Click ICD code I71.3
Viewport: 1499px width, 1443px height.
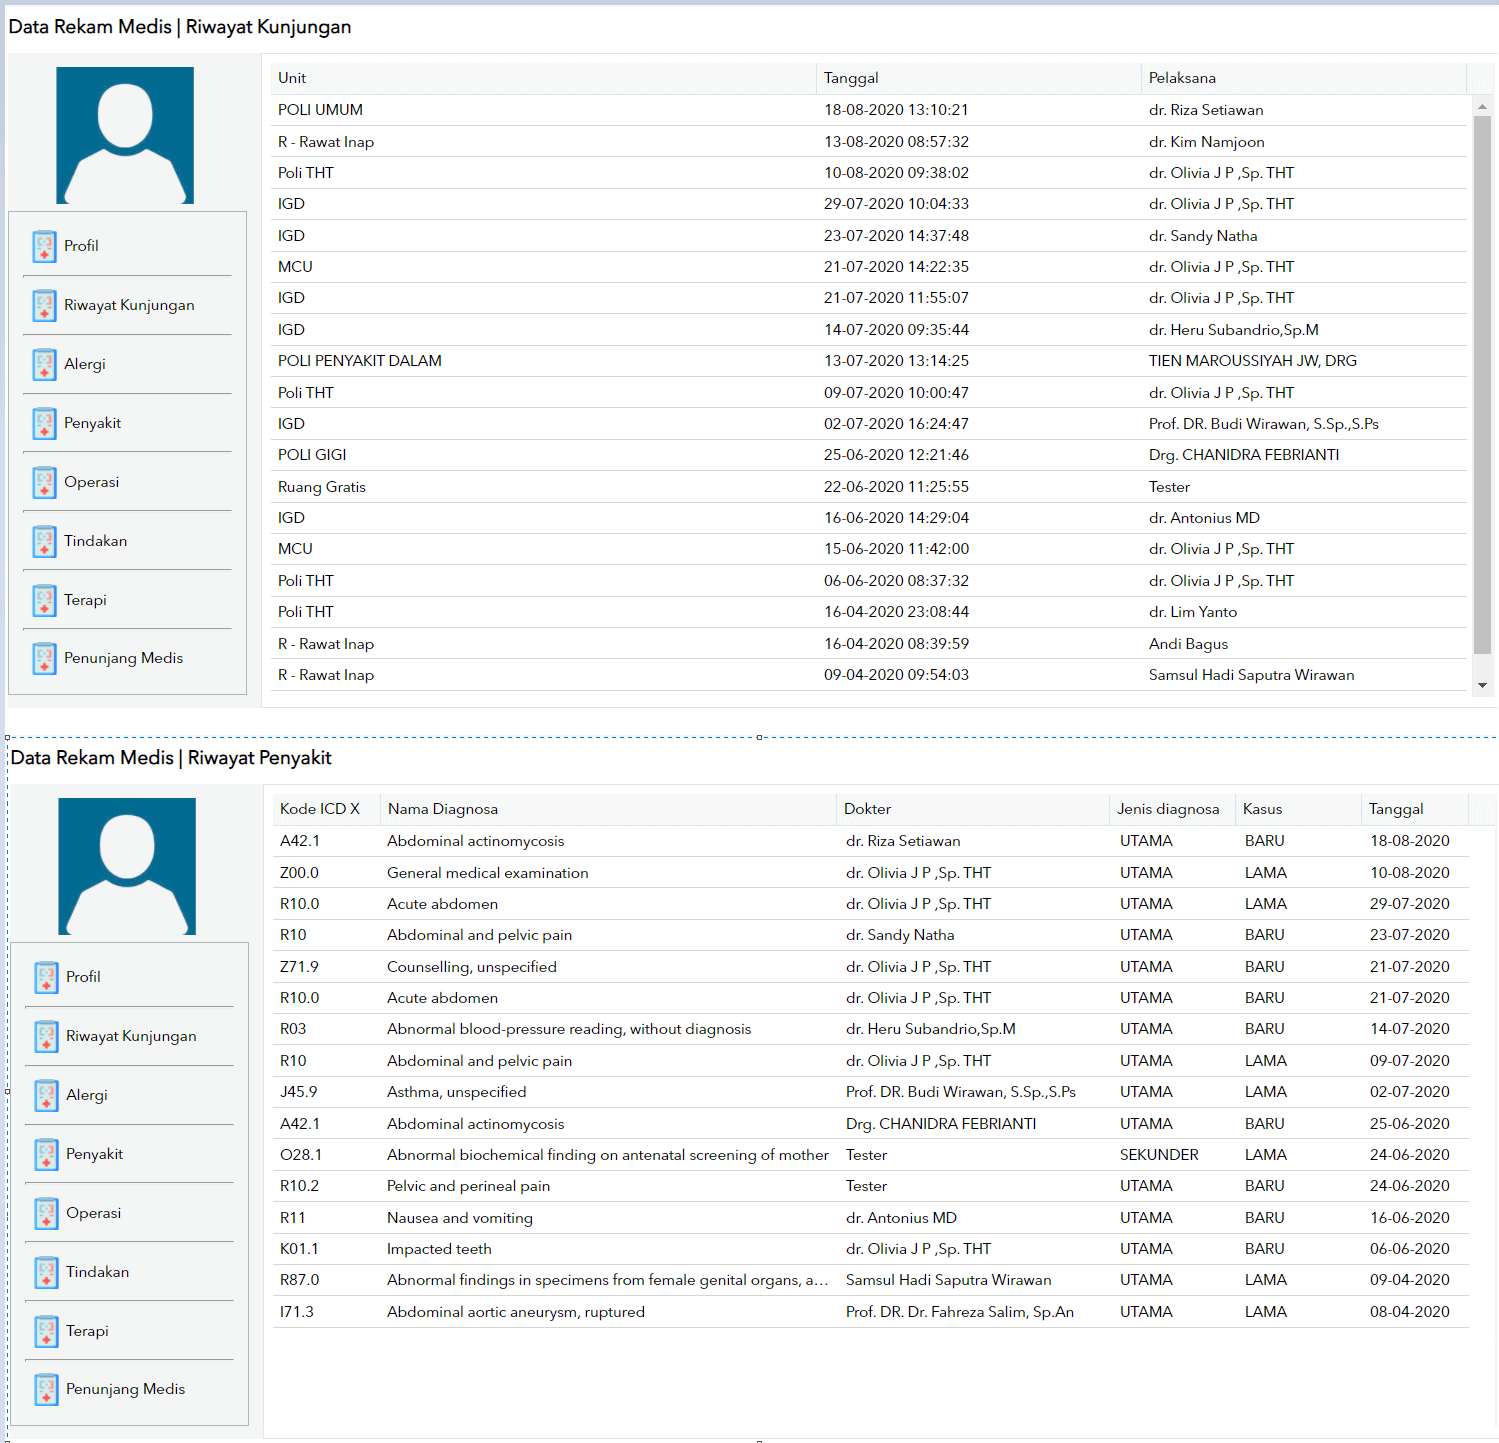[297, 1312]
